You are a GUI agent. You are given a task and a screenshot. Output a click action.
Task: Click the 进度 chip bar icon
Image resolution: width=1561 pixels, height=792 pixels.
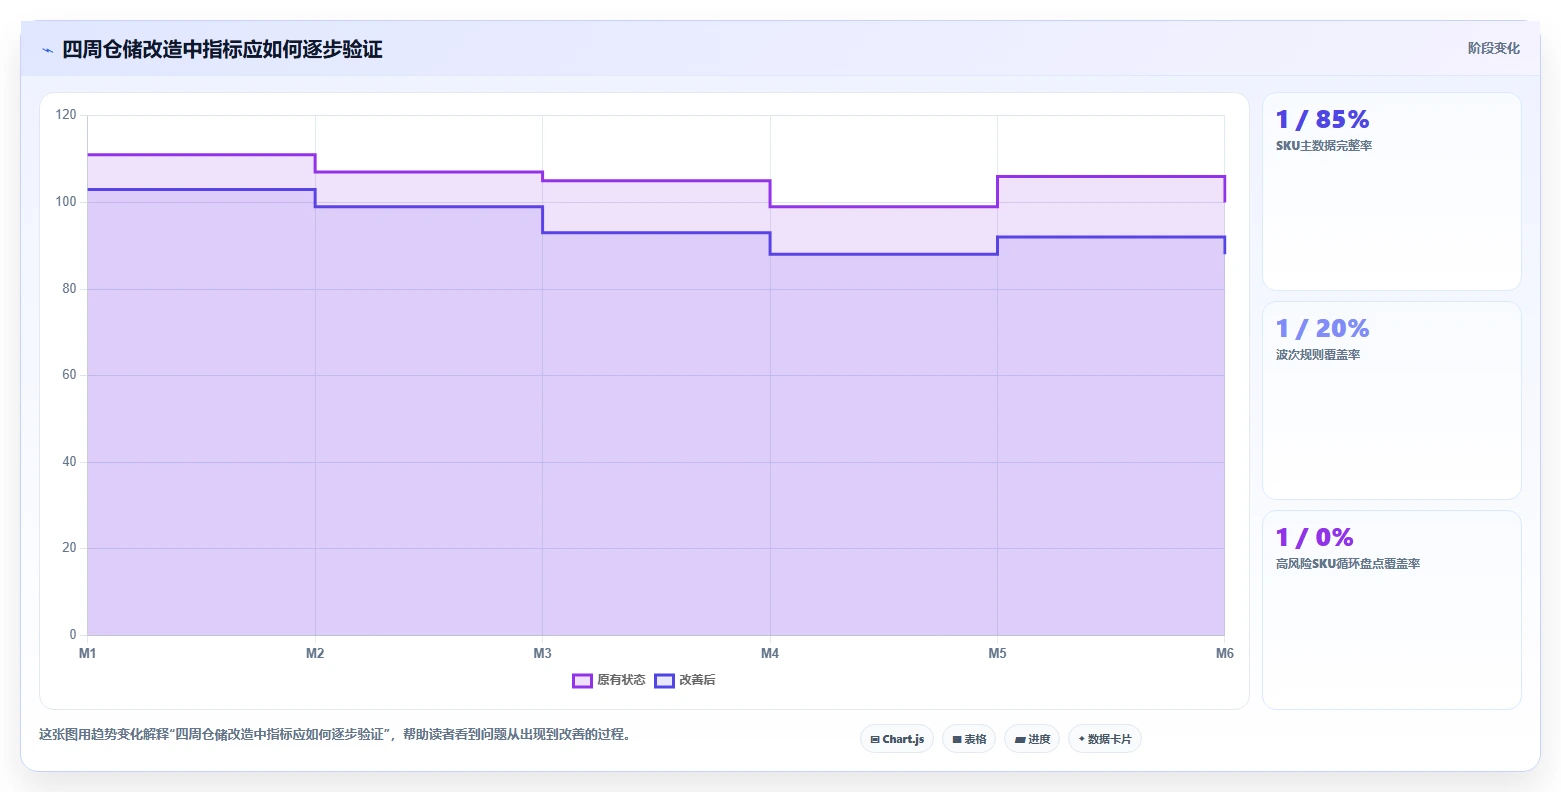click(x=1020, y=740)
